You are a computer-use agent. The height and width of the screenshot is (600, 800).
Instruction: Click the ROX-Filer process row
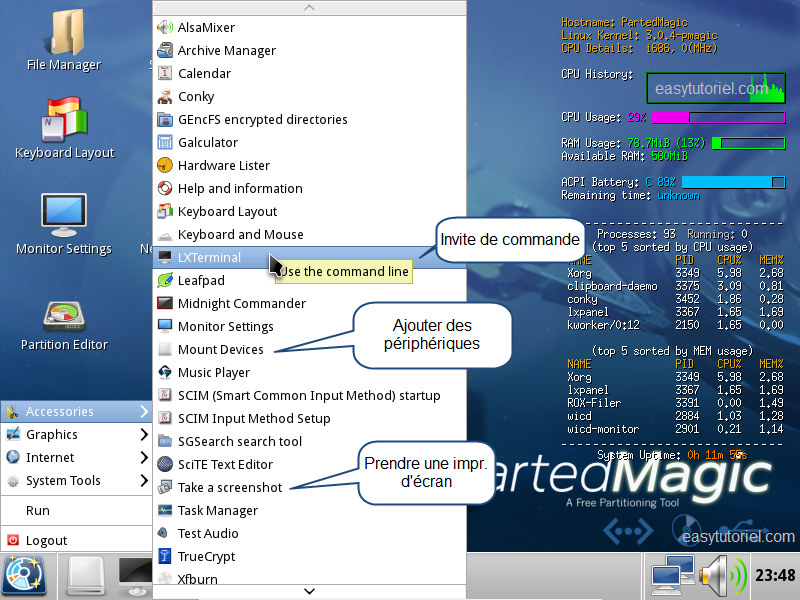pos(675,403)
